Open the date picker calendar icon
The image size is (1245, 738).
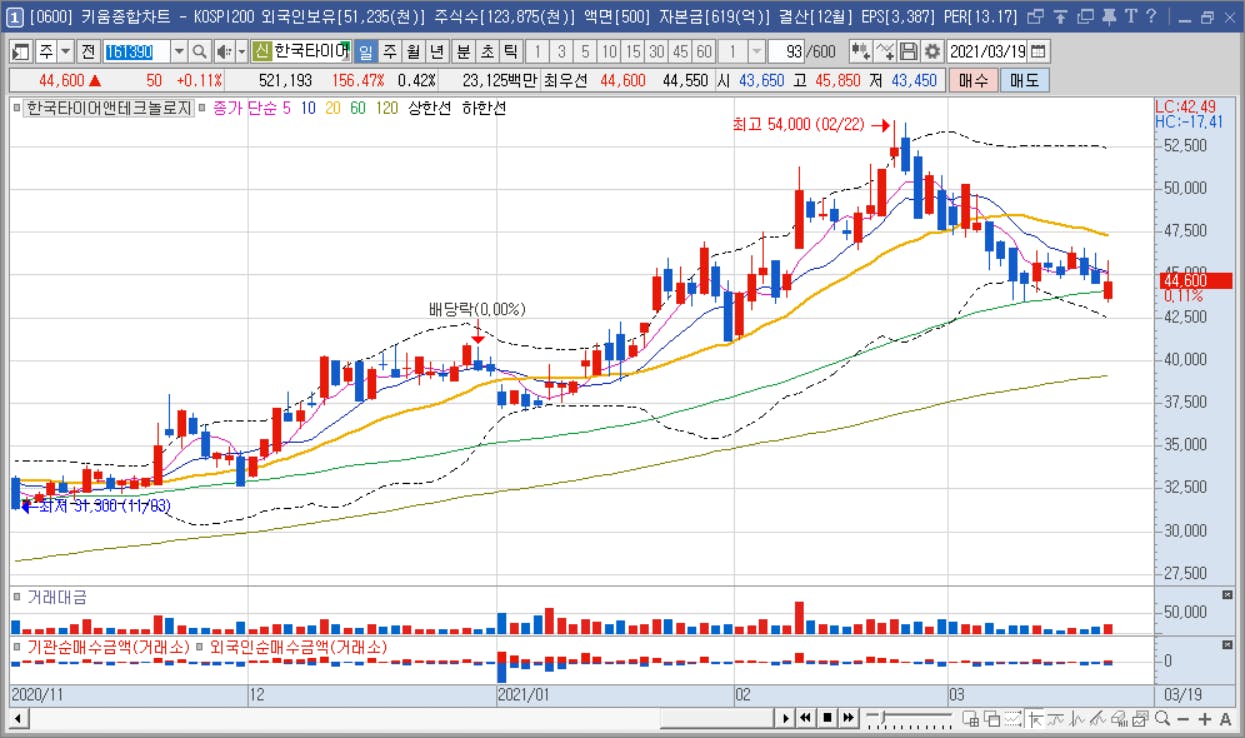pos(1038,51)
